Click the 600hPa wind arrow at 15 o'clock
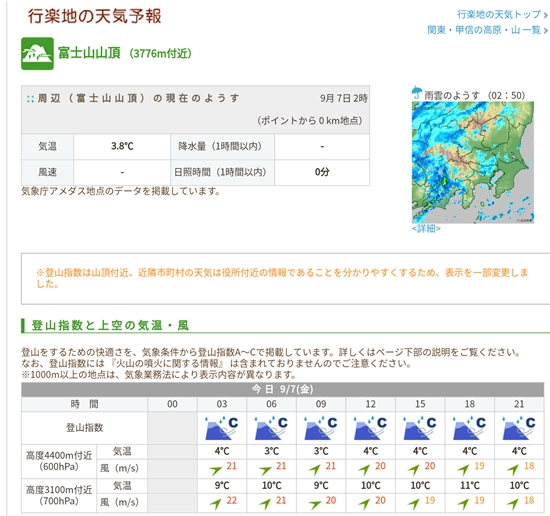550x516 pixels. (x=414, y=470)
